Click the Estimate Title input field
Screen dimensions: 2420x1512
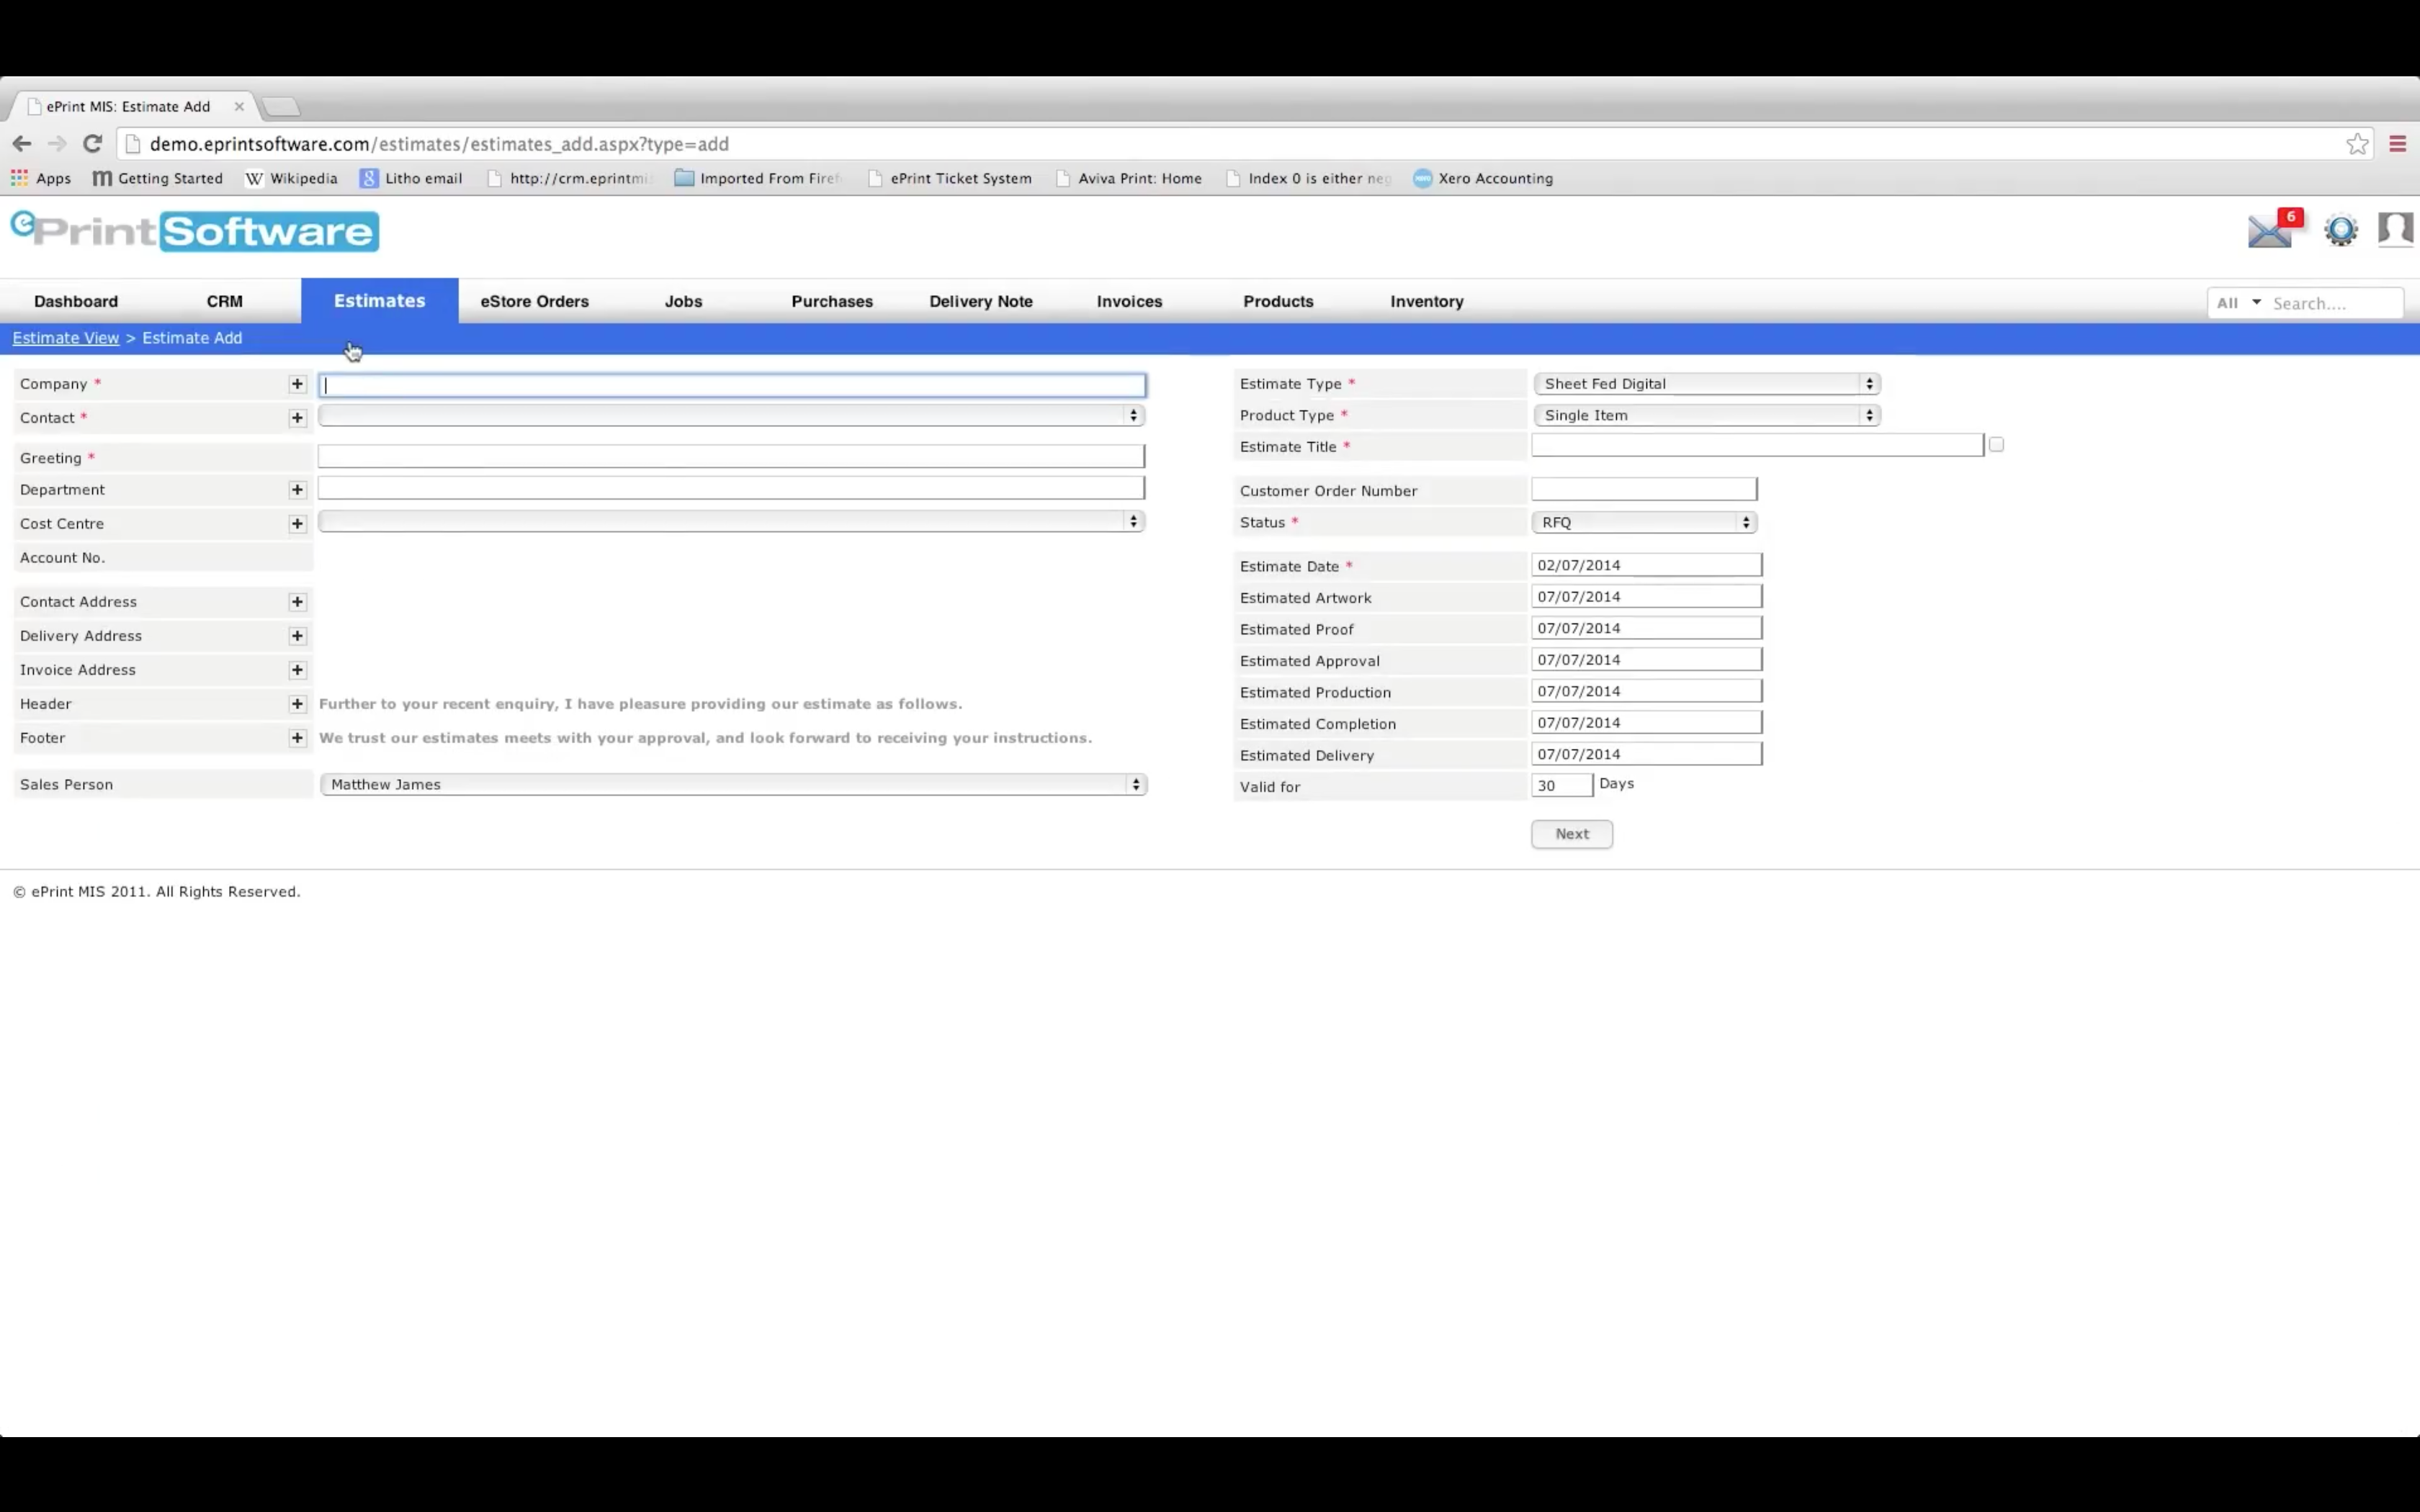point(1756,446)
